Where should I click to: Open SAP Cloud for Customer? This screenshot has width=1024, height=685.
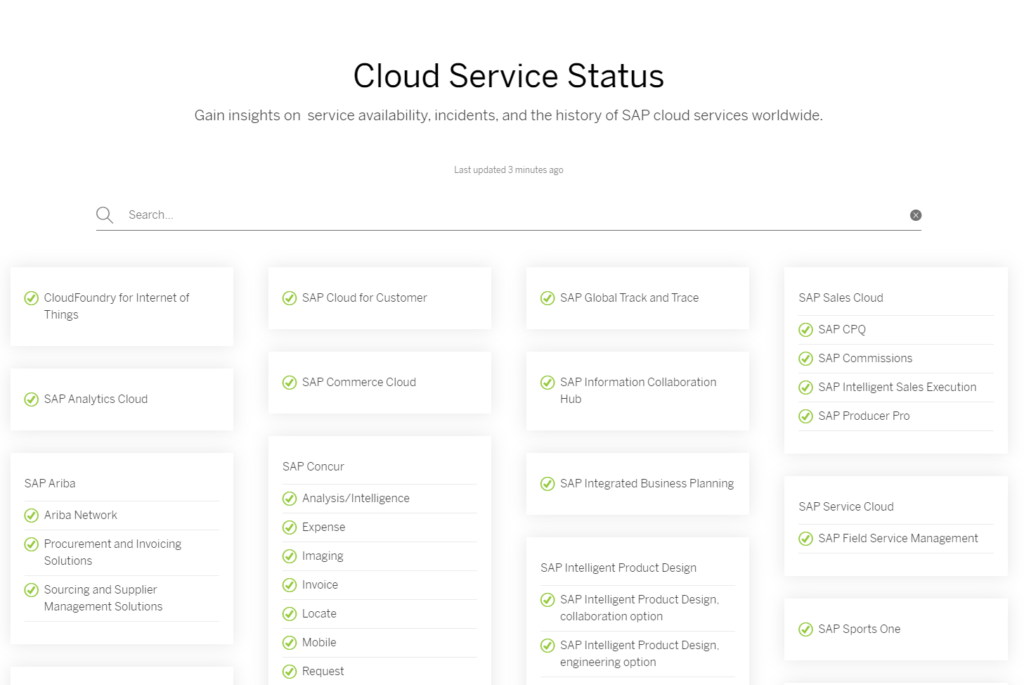[364, 298]
